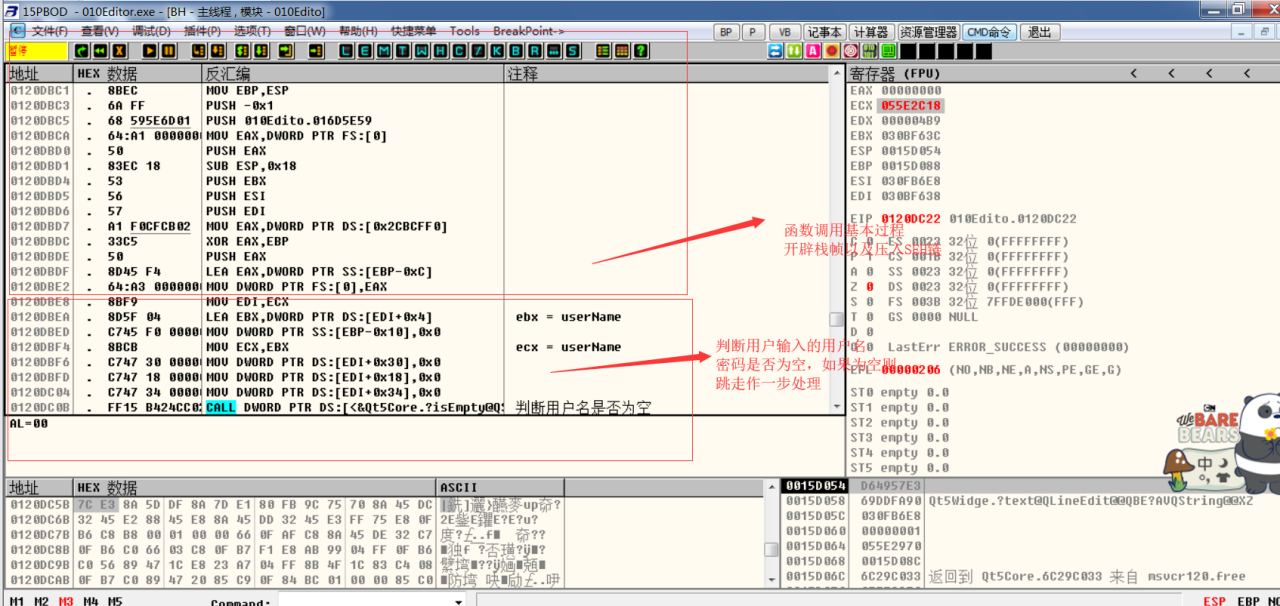Click the Pause execution toolbar icon
Image resolution: width=1280 pixels, height=606 pixels.
coord(168,51)
